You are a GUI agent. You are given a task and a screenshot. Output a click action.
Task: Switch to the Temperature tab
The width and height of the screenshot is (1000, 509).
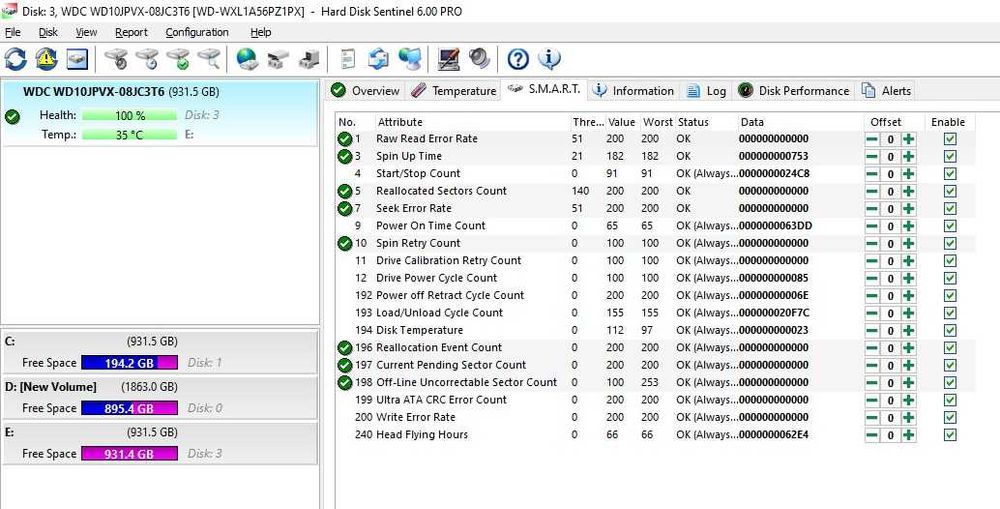click(x=454, y=91)
